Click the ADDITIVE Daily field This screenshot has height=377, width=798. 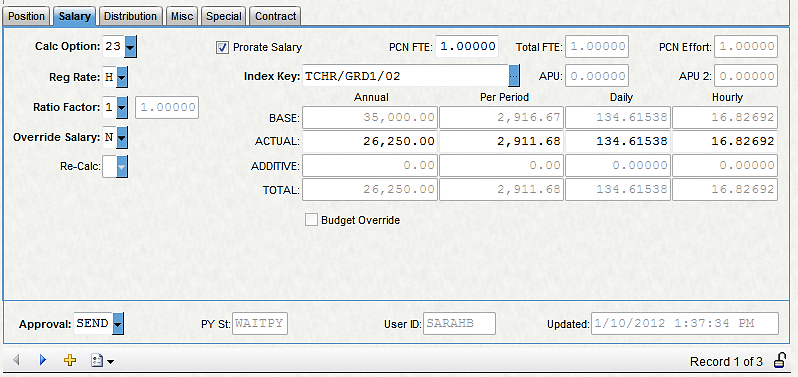[618, 165]
